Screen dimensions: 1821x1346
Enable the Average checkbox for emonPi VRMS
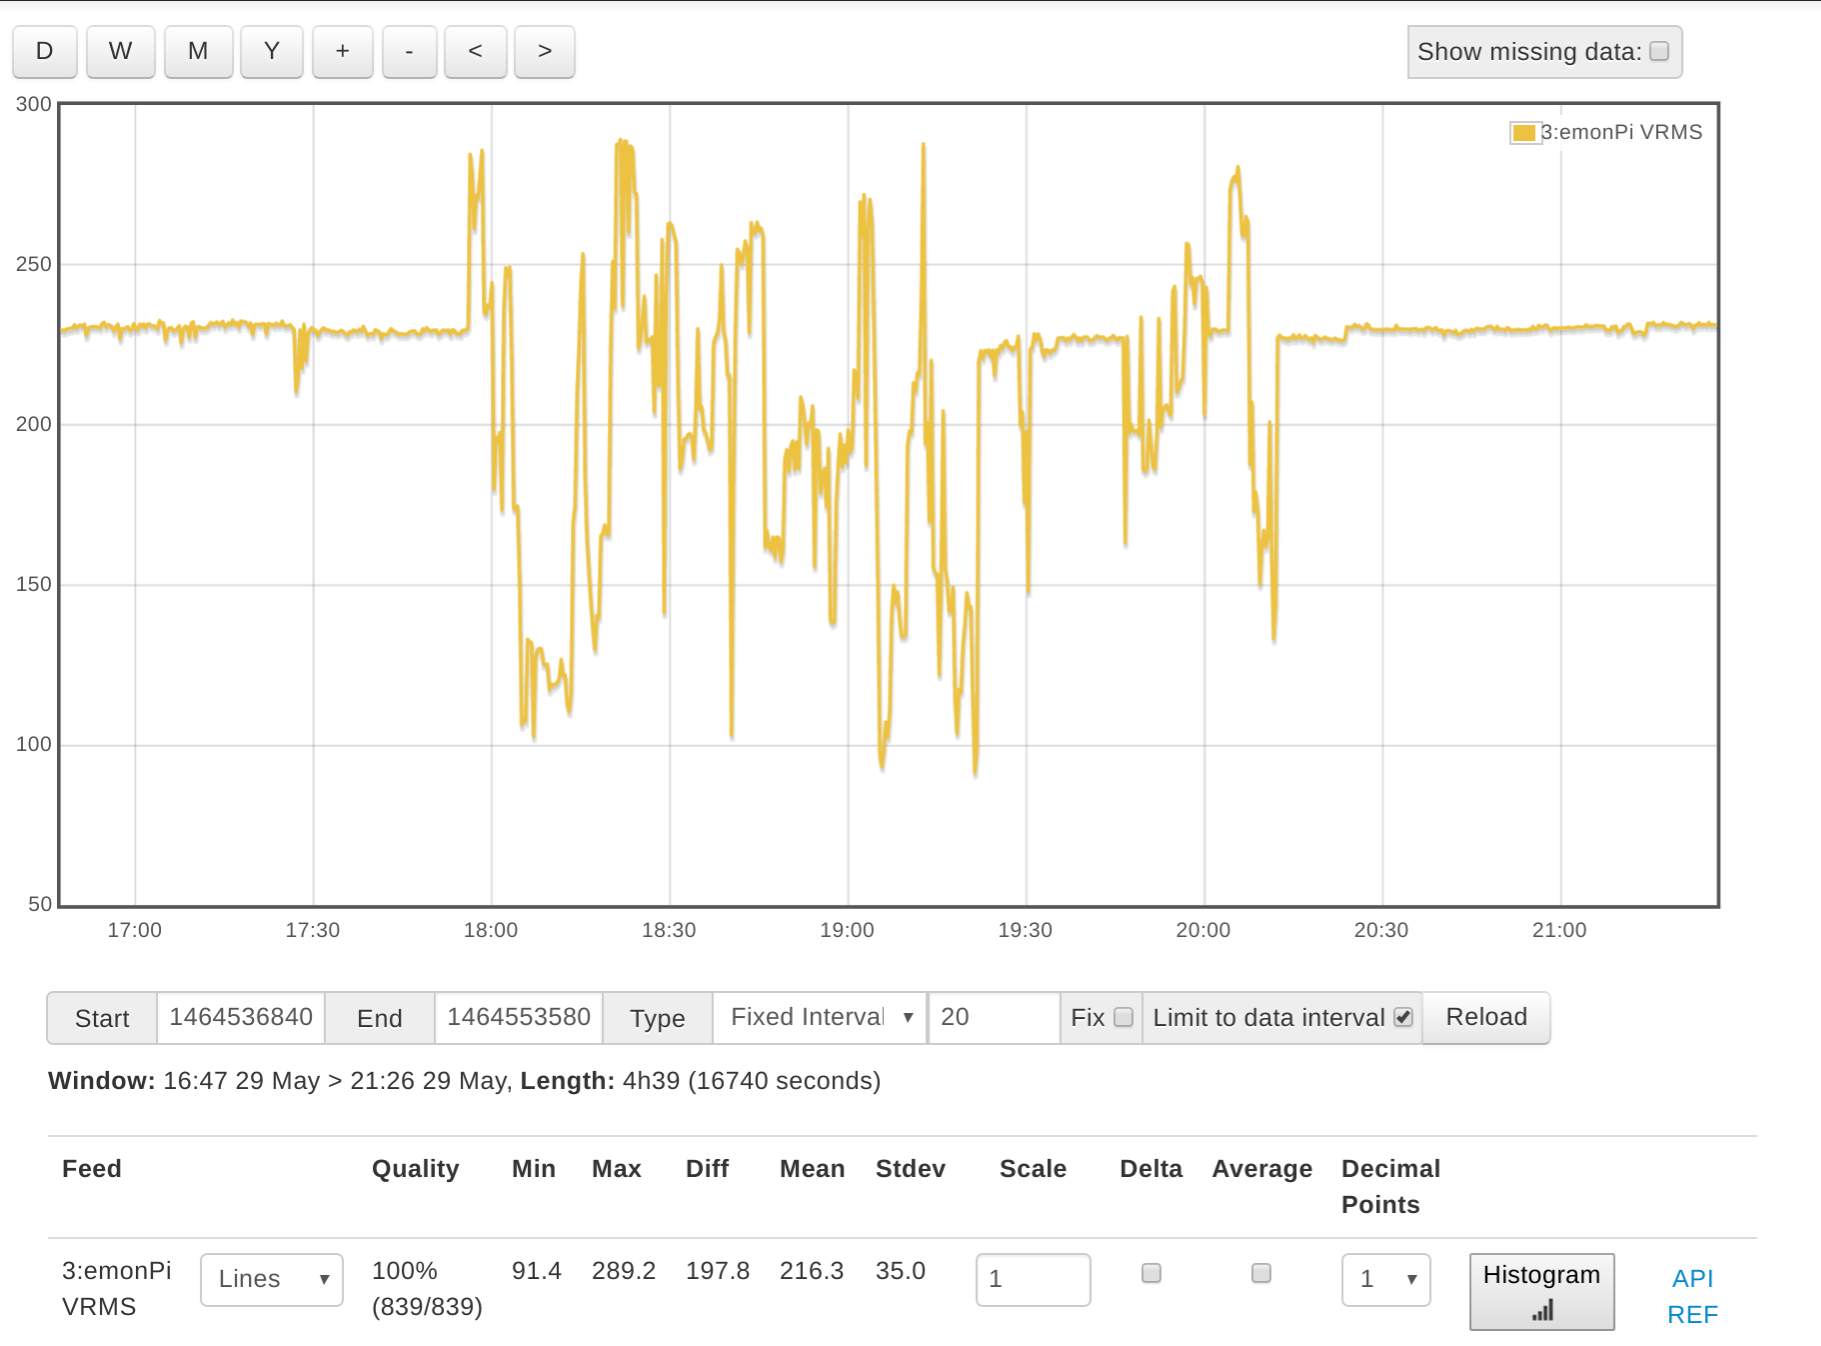point(1261,1273)
